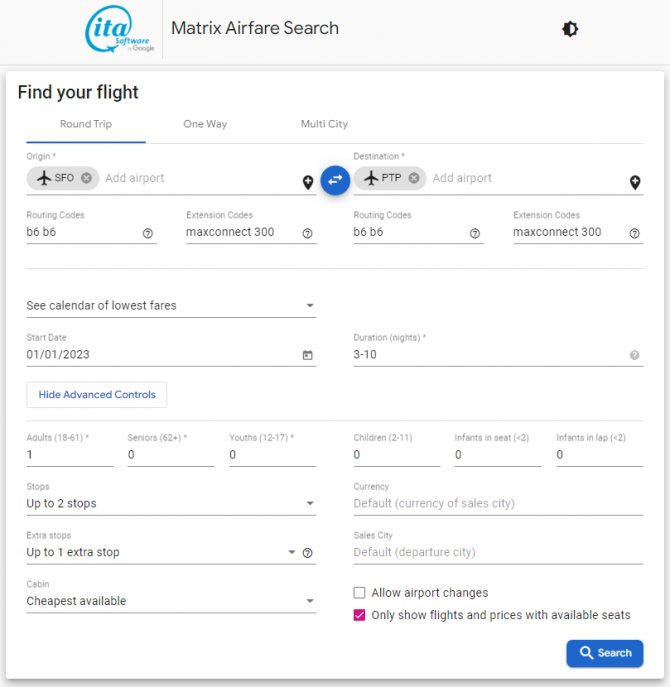Enable Allow airport changes checkbox

360,593
